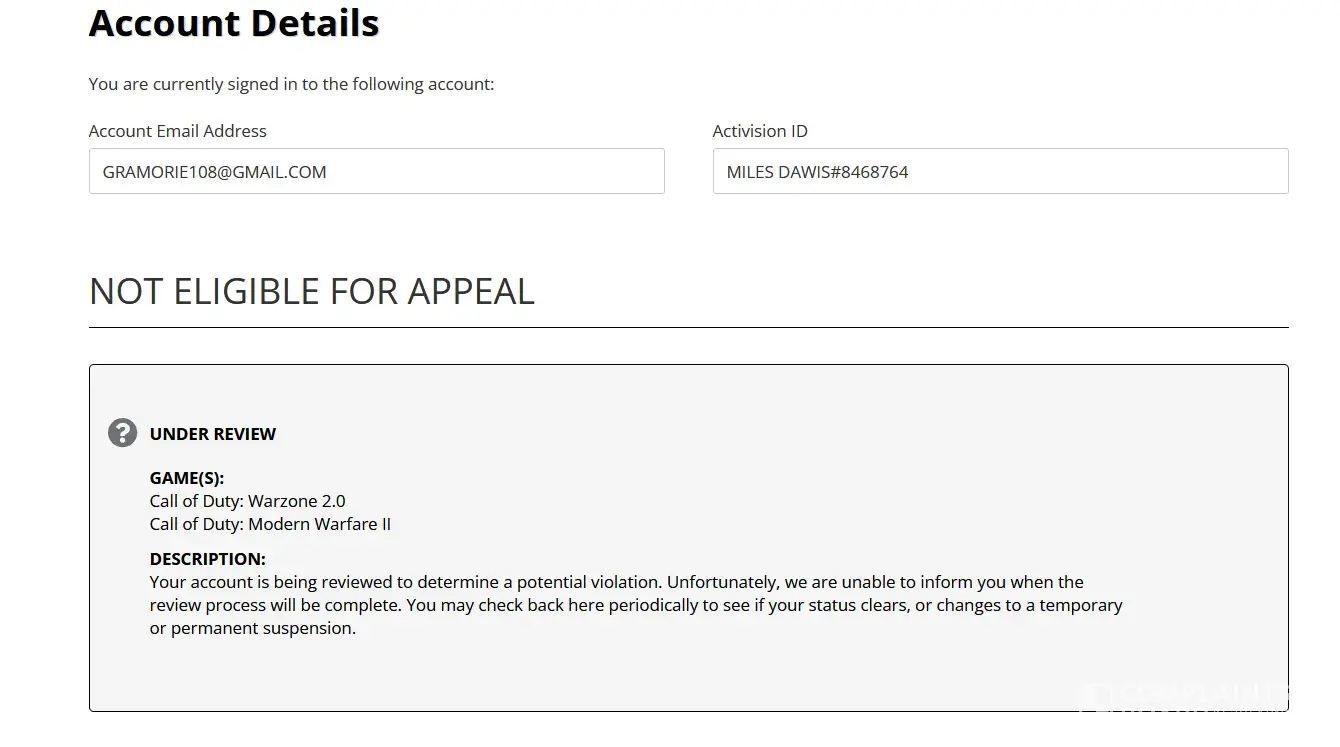Screen dimensions: 1340x747
Task: Click the email text GRAMORIE108@GMAIL.COM
Action: (x=215, y=172)
